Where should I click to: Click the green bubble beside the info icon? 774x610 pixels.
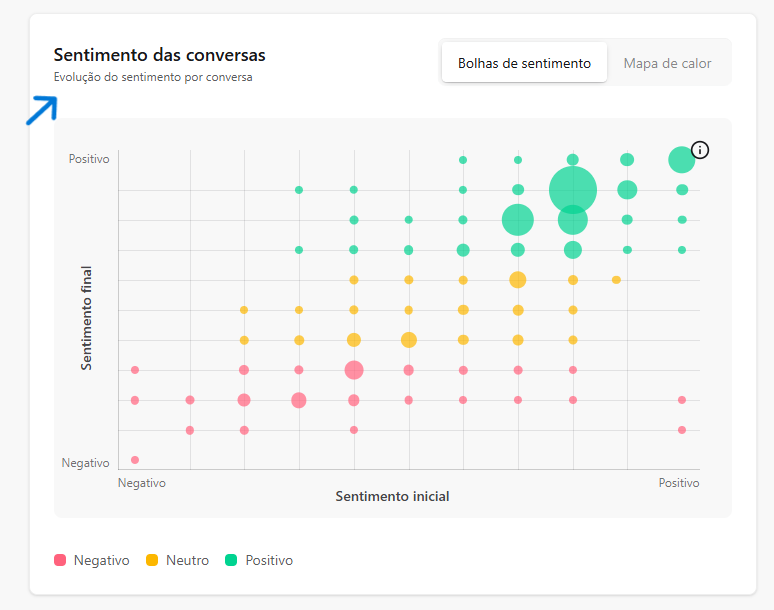681,159
